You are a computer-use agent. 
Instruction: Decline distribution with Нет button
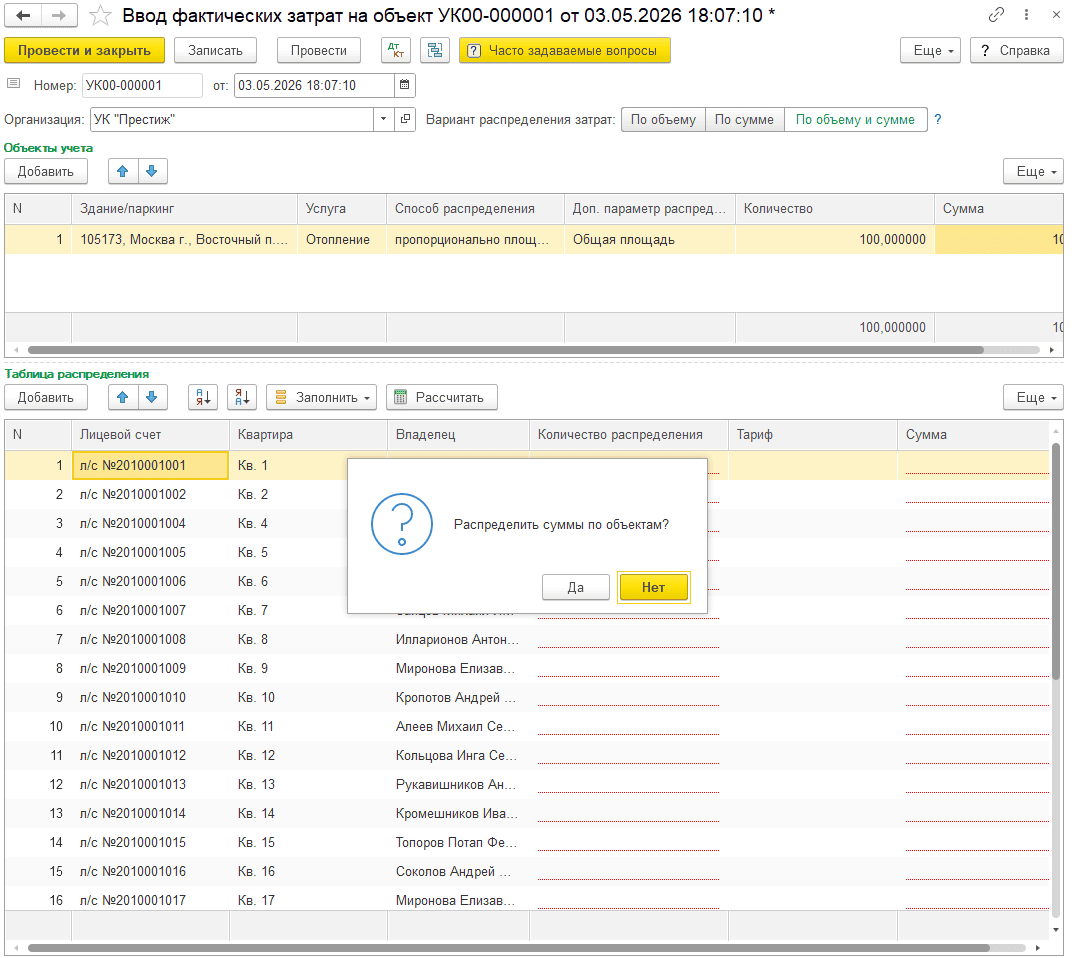tap(654, 587)
